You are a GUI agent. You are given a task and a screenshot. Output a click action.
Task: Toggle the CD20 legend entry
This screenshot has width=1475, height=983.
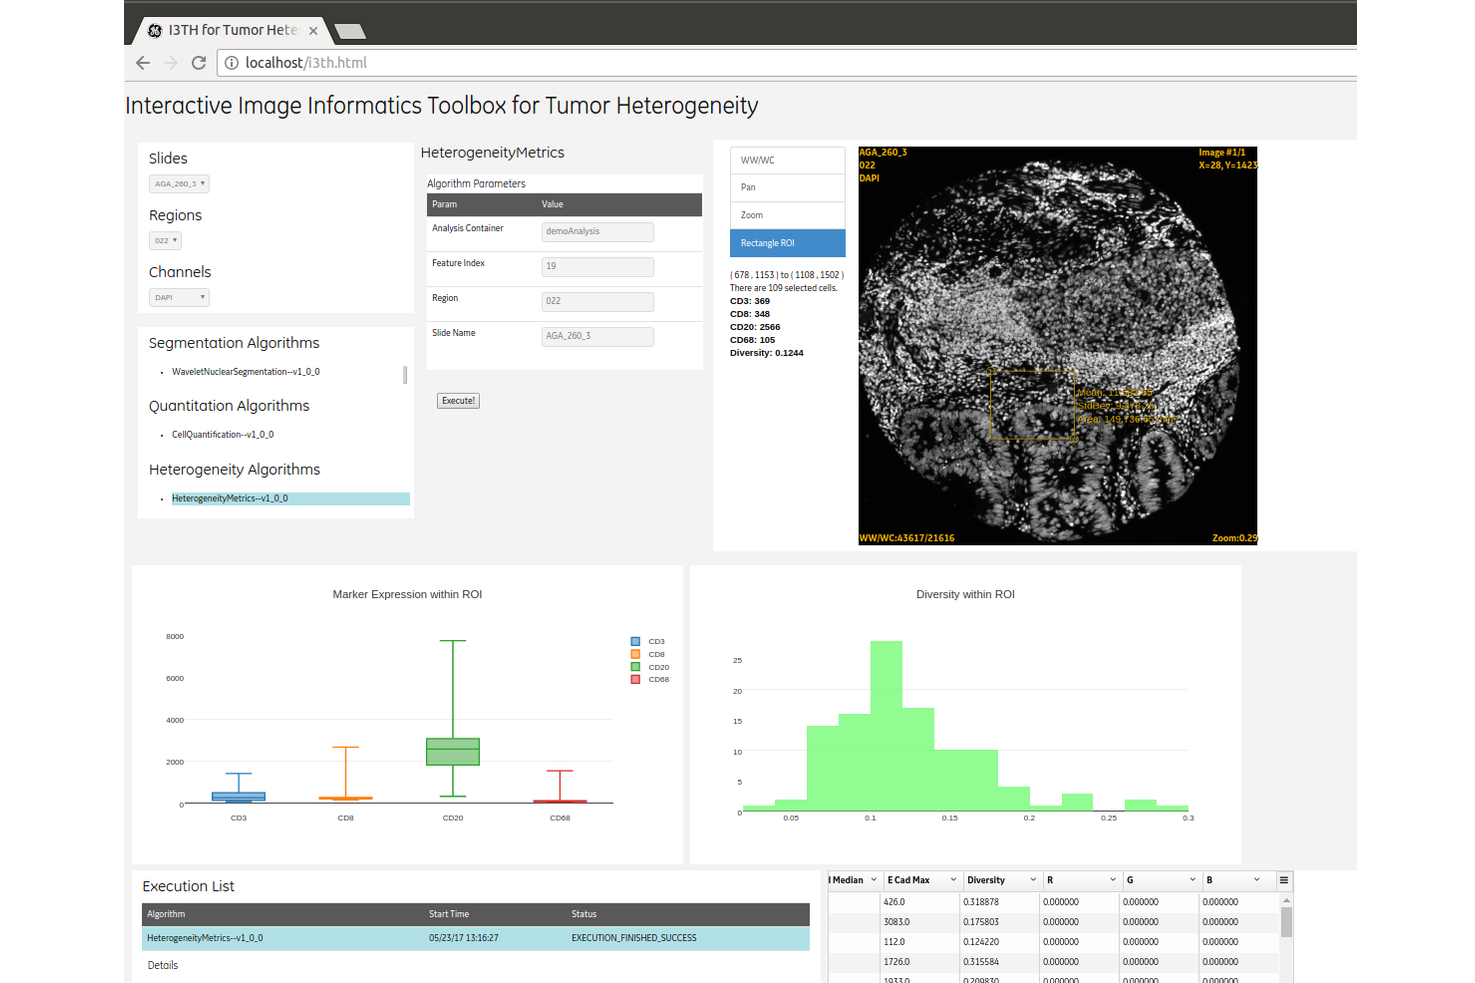[x=650, y=667]
